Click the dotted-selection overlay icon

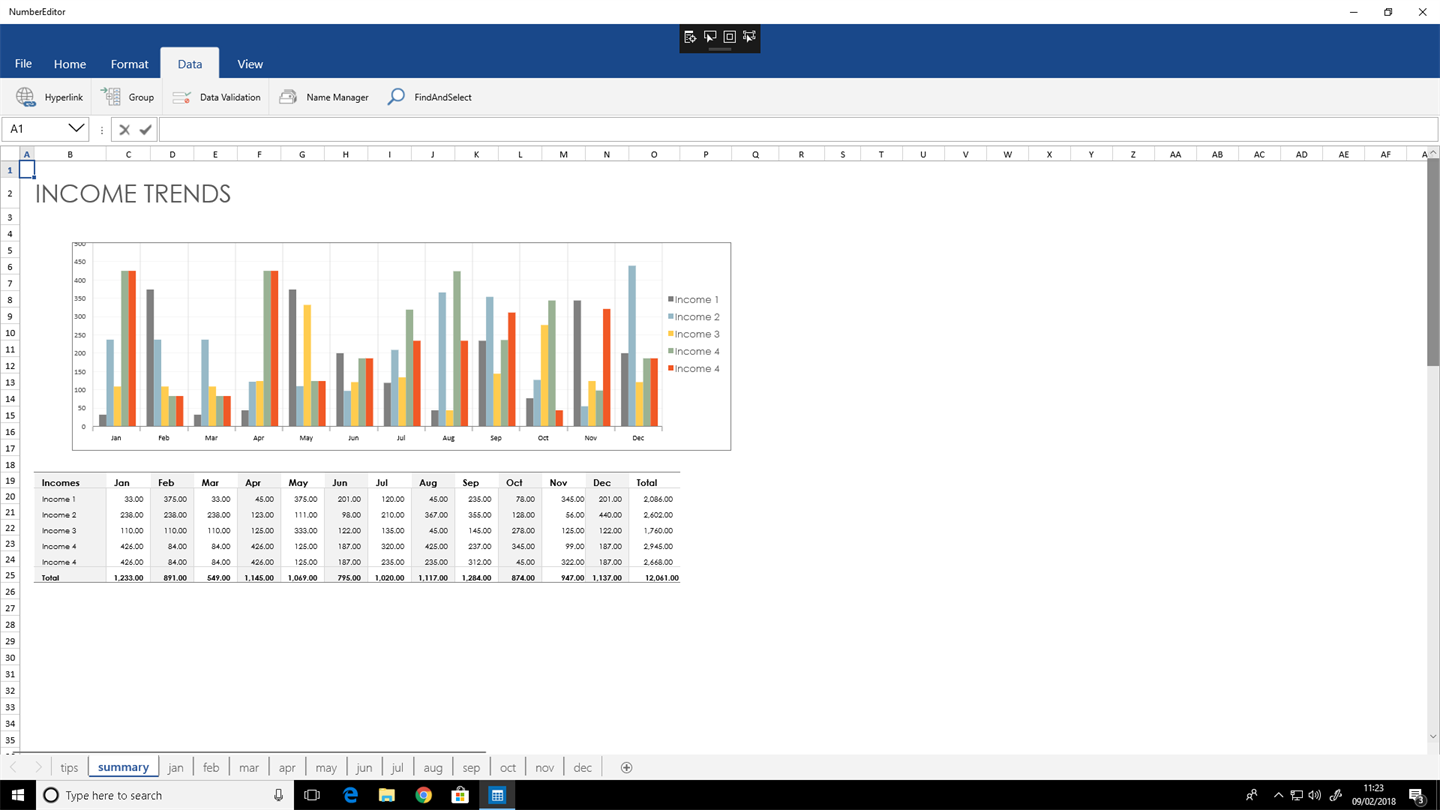point(749,37)
